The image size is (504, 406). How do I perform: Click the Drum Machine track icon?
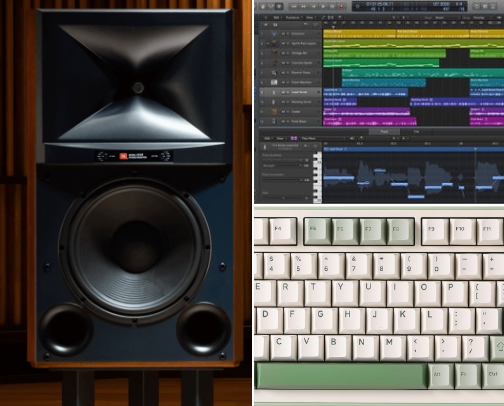tap(274, 82)
